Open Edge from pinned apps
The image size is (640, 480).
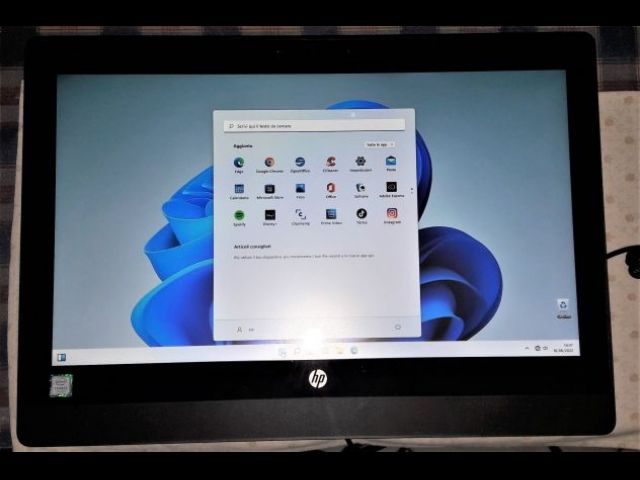coord(239,165)
